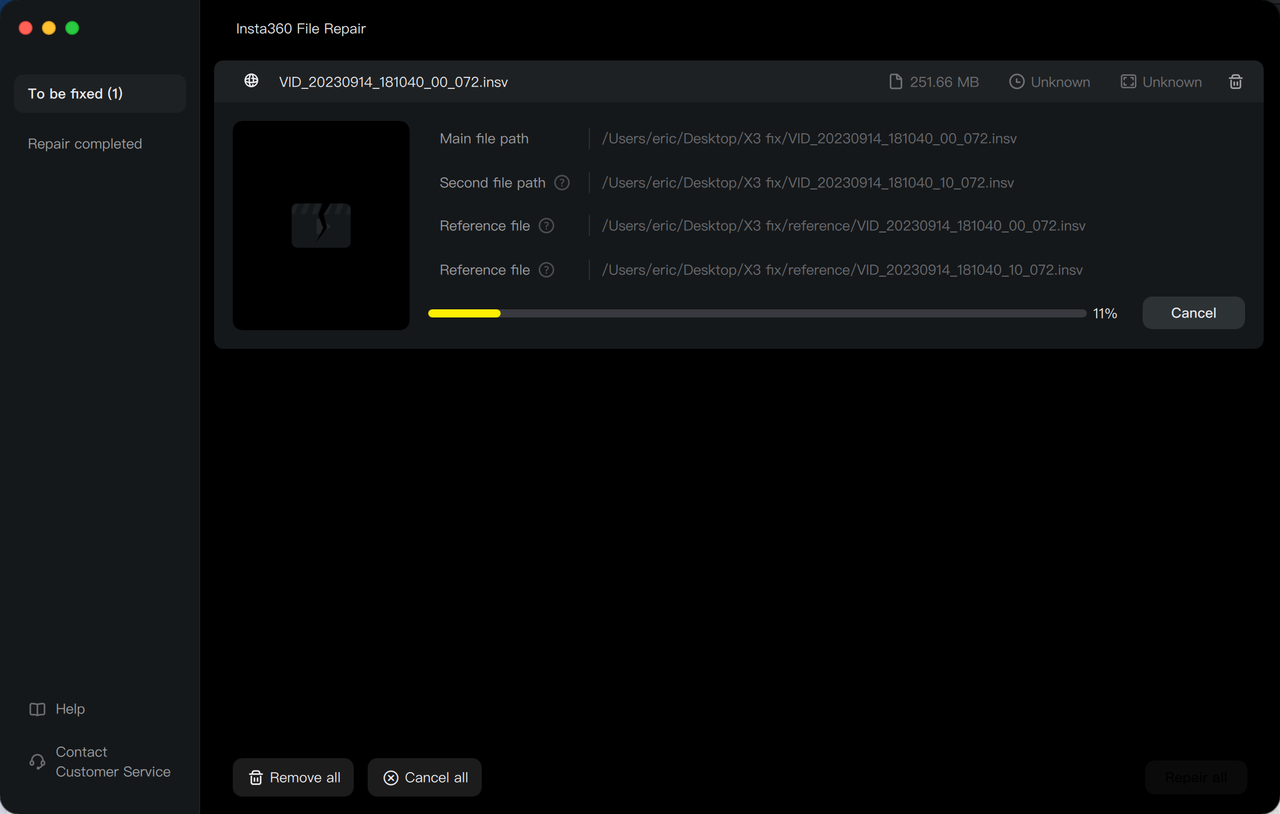1280x814 pixels.
Task: Open the To be fixed (1) tab
Action: point(100,94)
